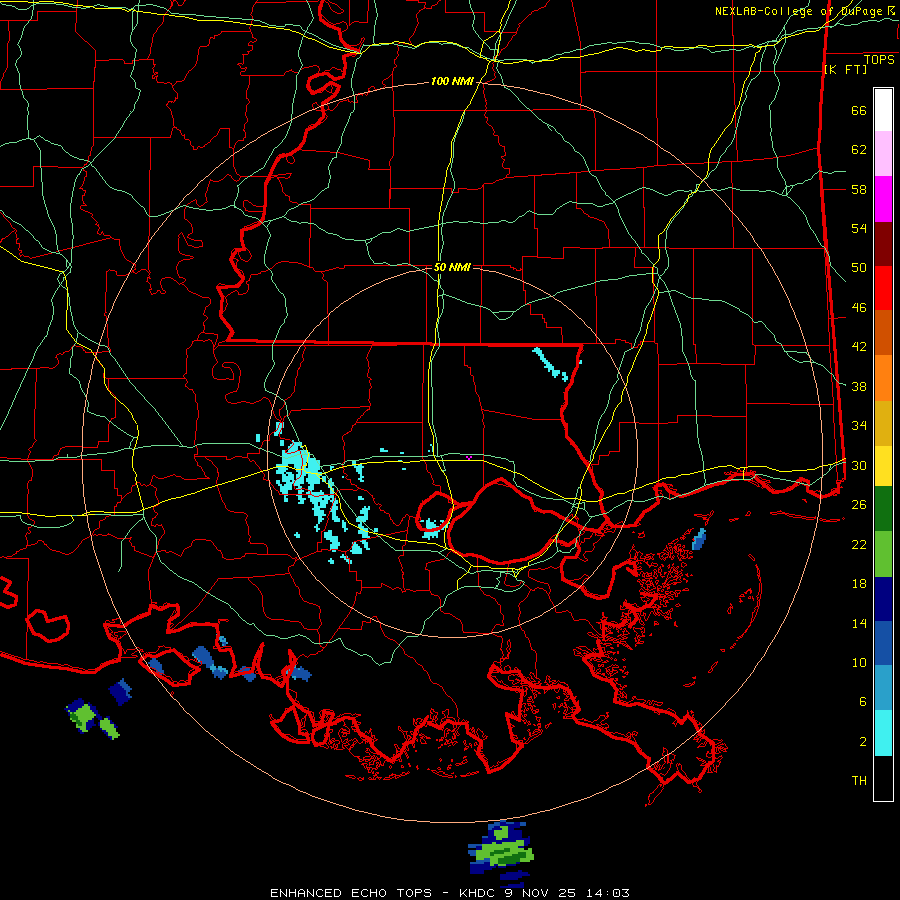900x900 pixels.
Task: Click the bright red 46 kft legend color
Action: coord(883,288)
